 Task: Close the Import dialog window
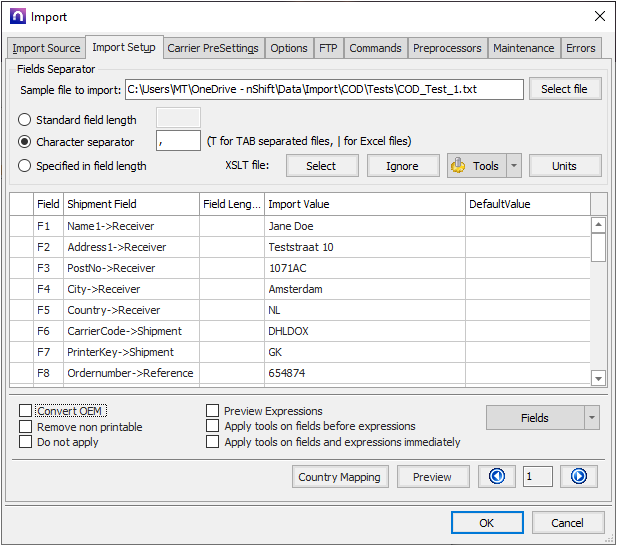click(x=599, y=16)
